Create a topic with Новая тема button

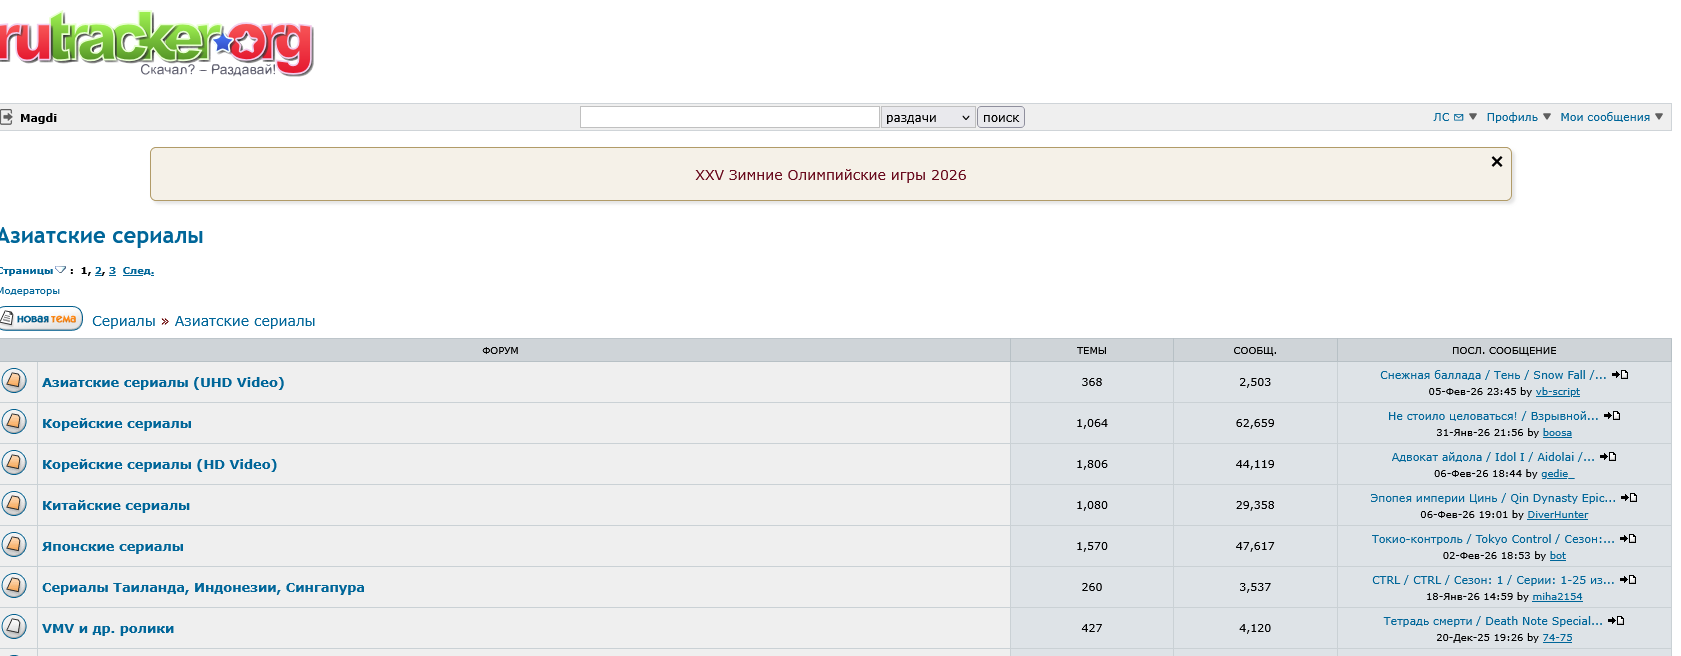click(x=41, y=319)
